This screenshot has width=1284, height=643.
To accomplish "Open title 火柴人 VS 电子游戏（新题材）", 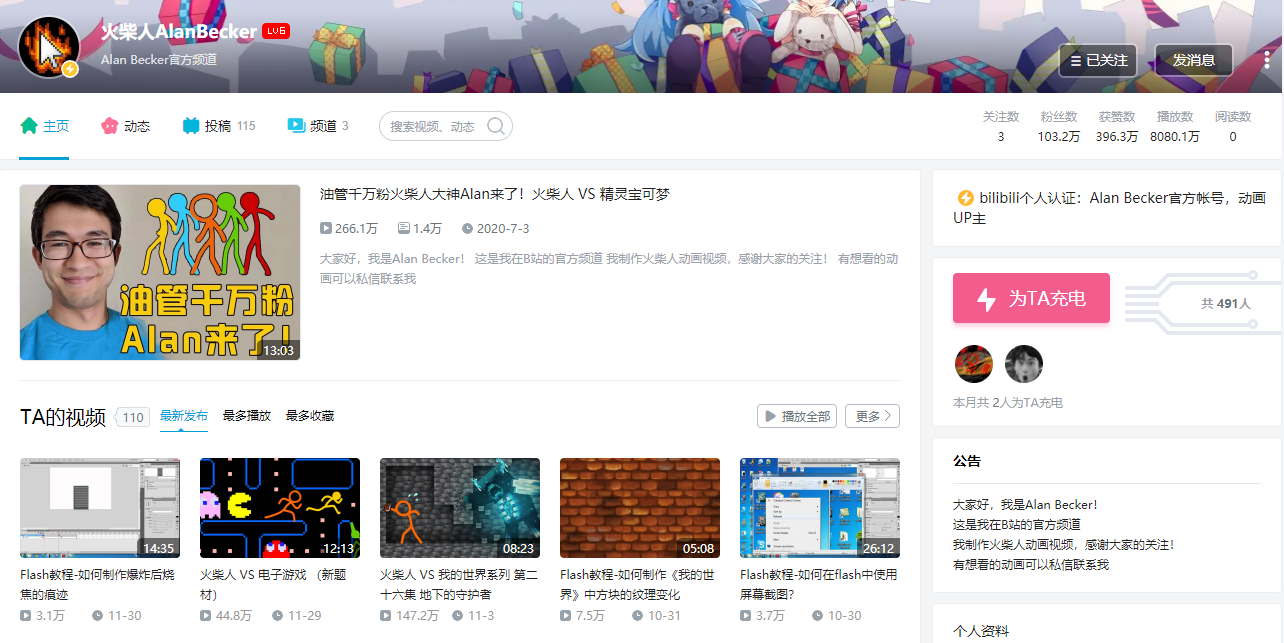I will point(273,584).
